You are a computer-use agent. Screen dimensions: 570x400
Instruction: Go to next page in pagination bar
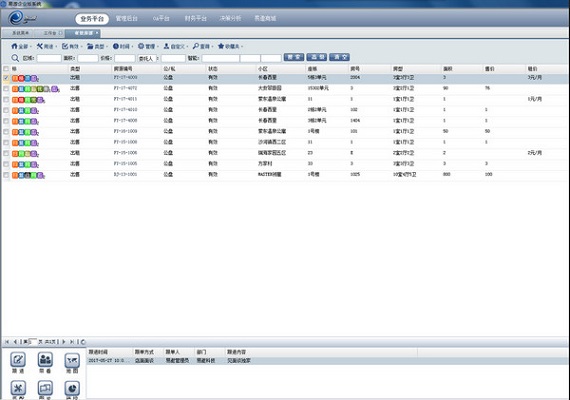pos(64,342)
